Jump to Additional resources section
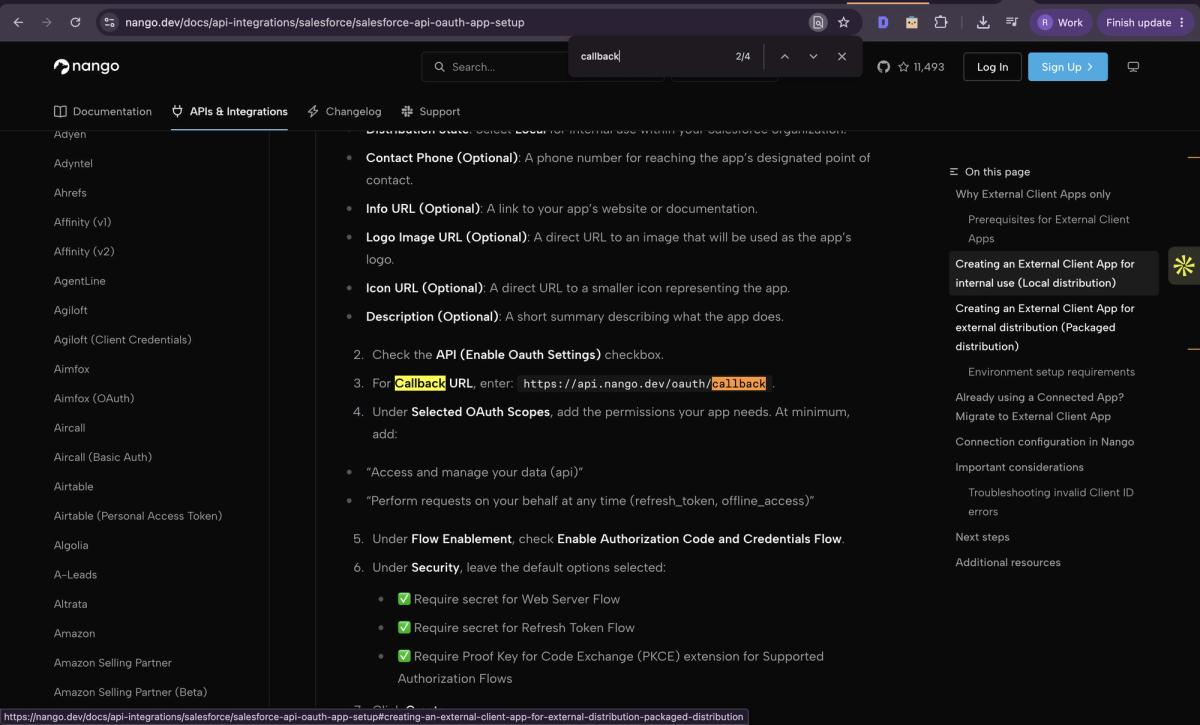Viewport: 1200px width, 725px height. coord(1007,562)
